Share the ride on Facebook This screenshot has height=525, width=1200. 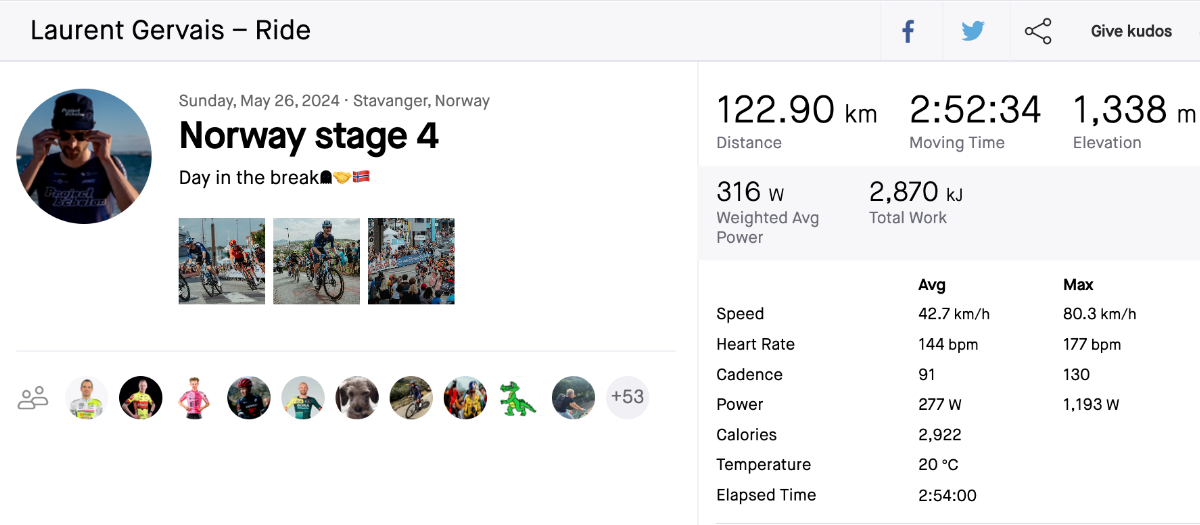(908, 31)
